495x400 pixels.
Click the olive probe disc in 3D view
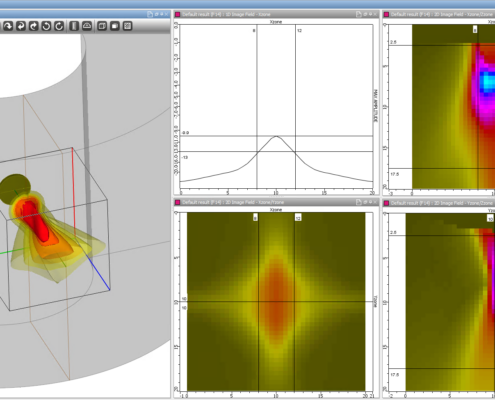14,189
